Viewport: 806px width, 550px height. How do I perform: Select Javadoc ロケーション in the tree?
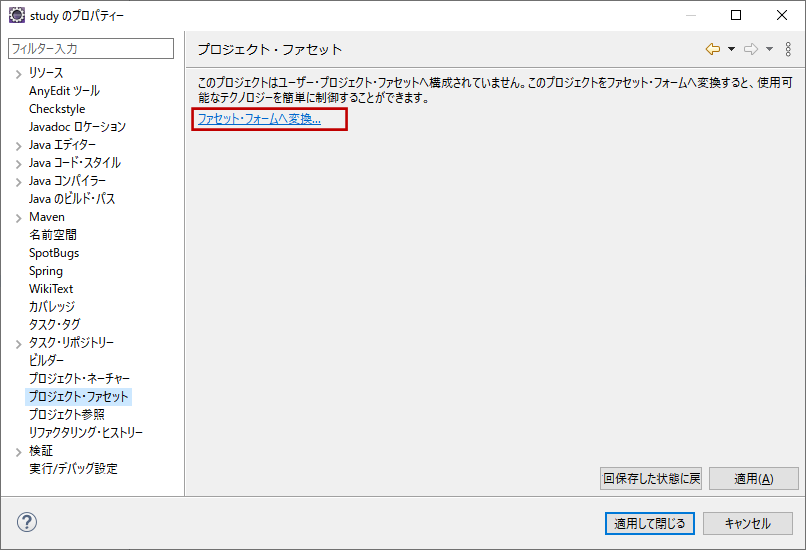coord(77,127)
